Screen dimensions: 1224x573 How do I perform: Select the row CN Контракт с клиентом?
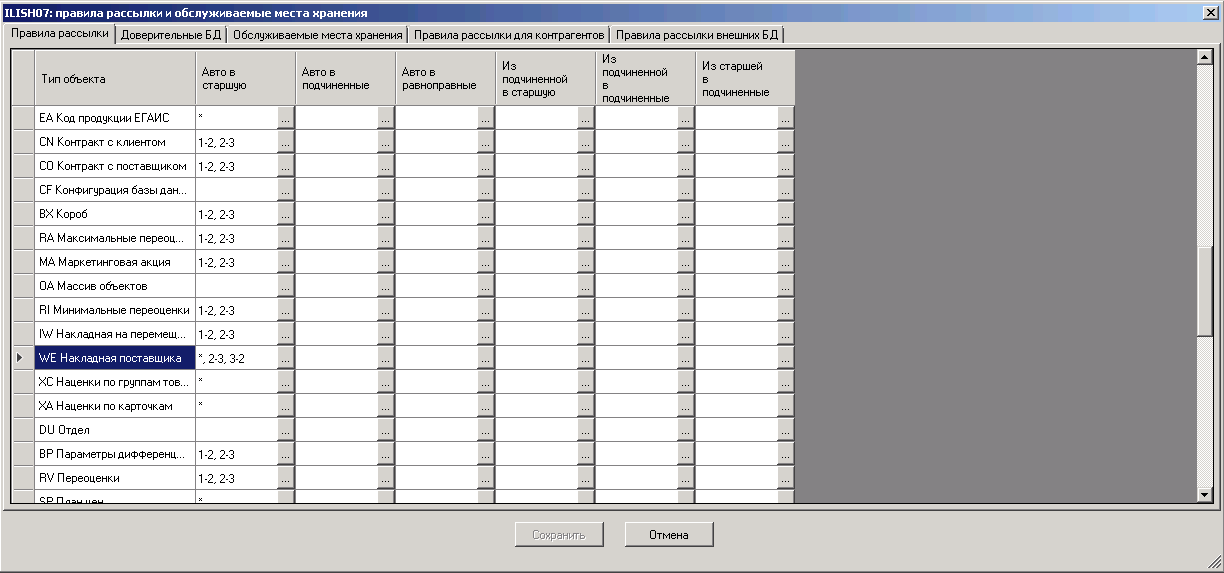[x=115, y=142]
